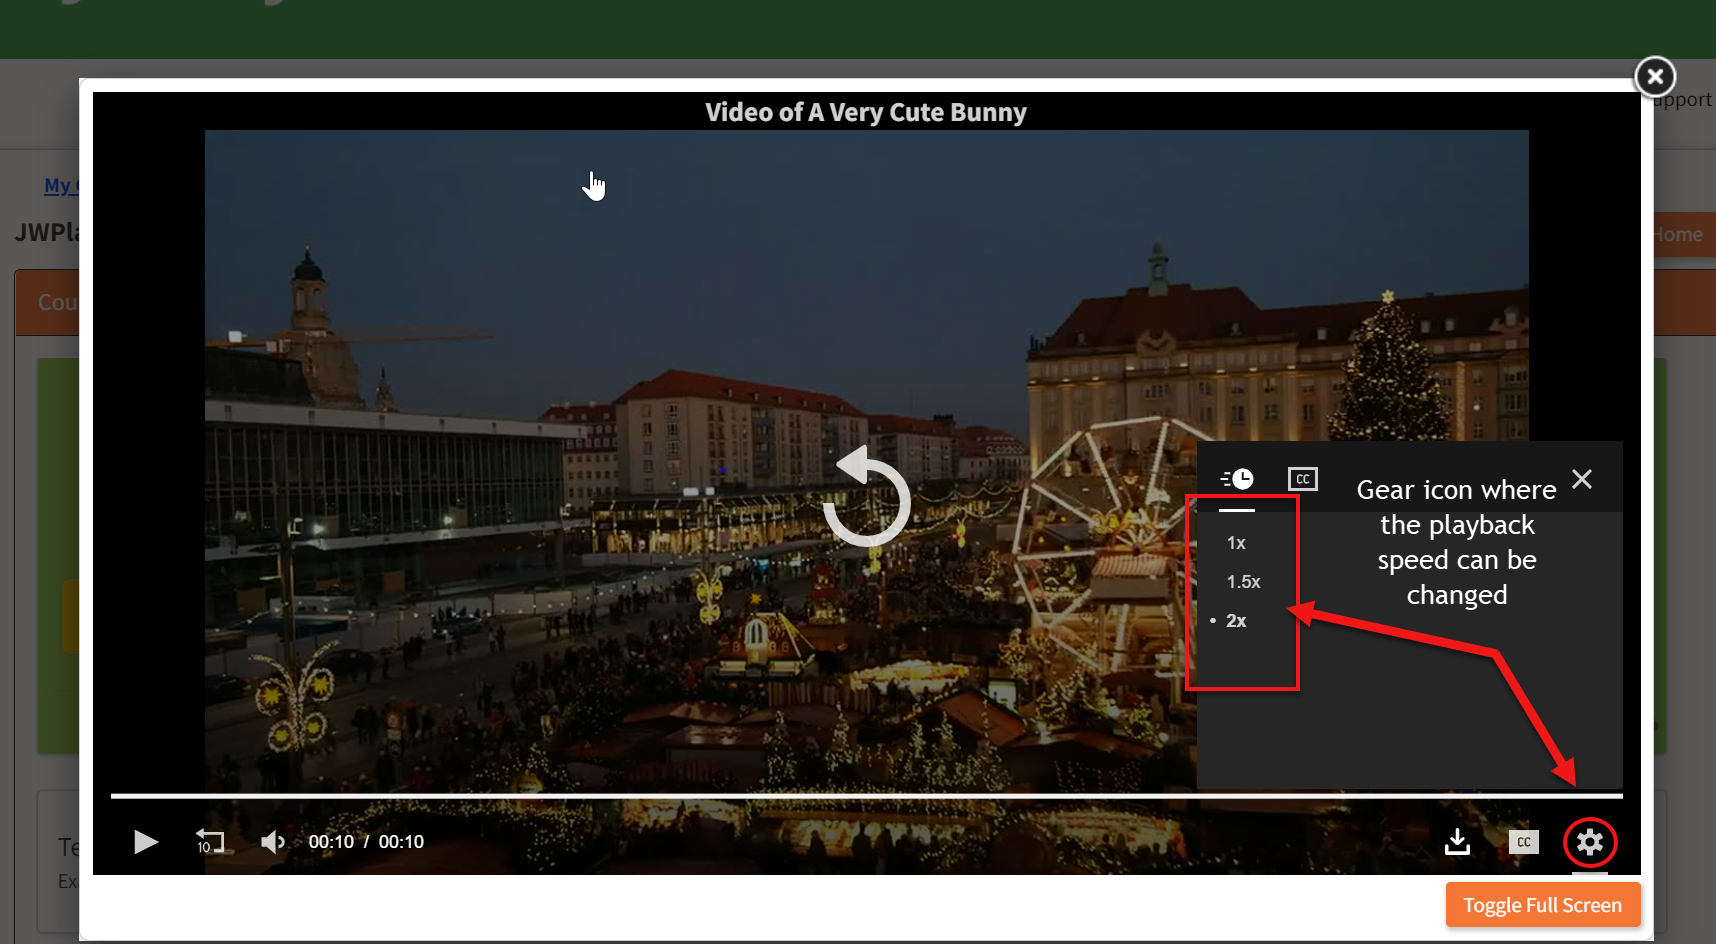Enable closed captions from the control bar
Image resolution: width=1716 pixels, height=944 pixels.
1523,842
